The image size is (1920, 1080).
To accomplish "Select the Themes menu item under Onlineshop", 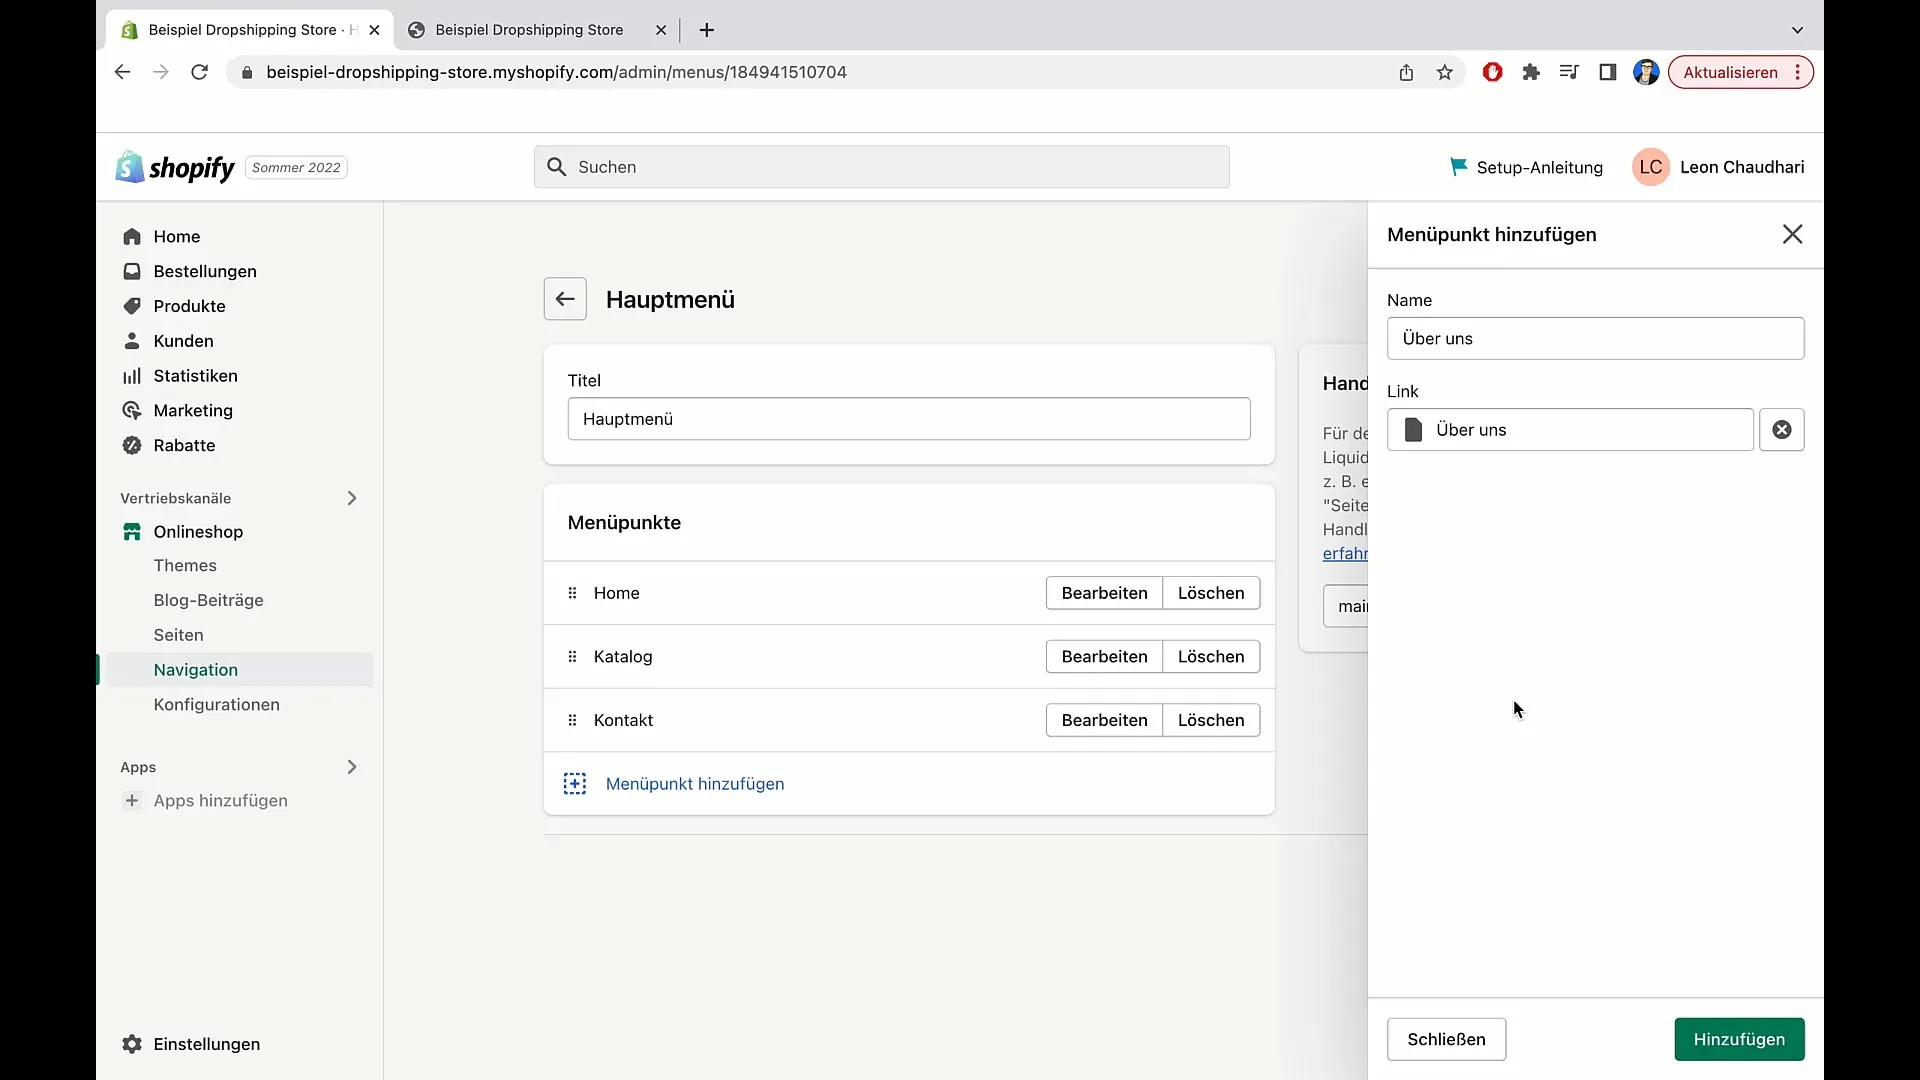I will coord(185,564).
